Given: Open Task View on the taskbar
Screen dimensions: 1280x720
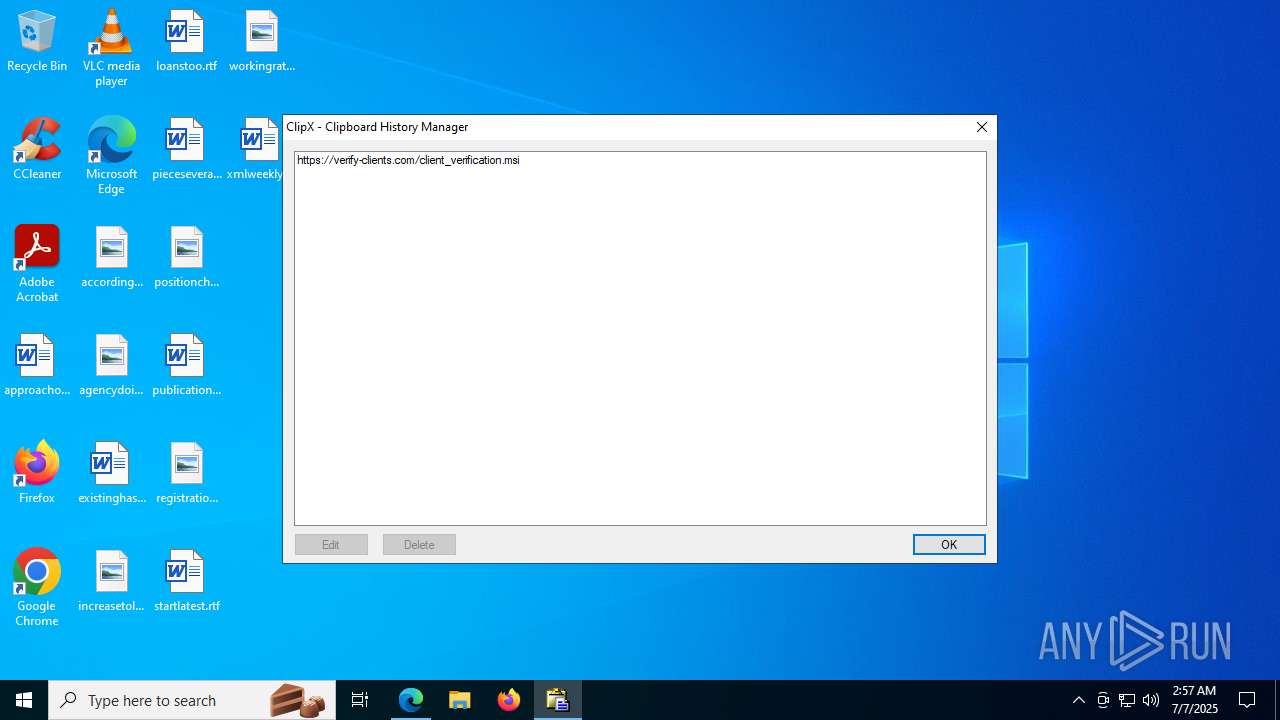Looking at the screenshot, I should (x=360, y=700).
